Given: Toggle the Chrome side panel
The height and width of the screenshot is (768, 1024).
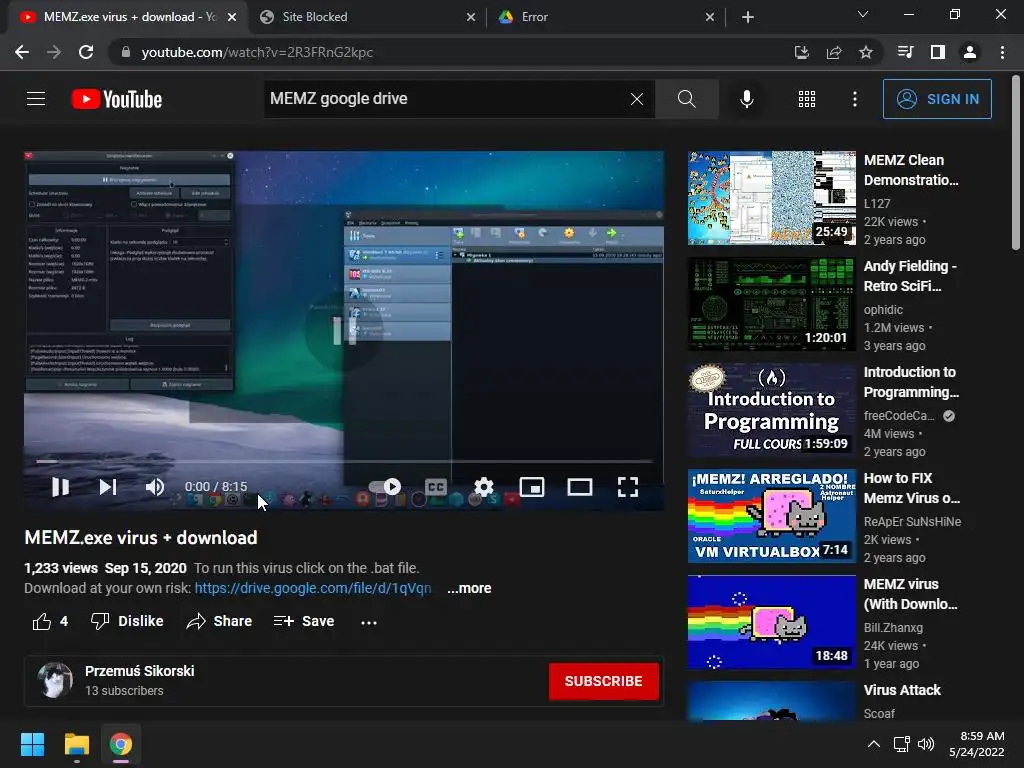Looking at the screenshot, I should pyautogui.click(x=937, y=52).
